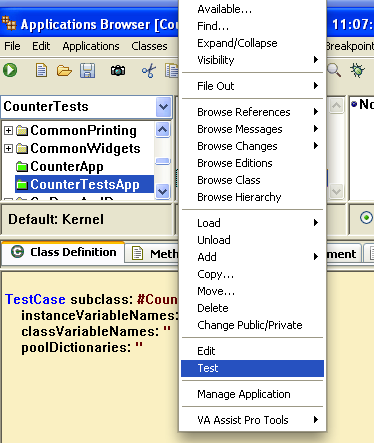
Task: Open the Visibility submenu
Action: tap(252, 60)
